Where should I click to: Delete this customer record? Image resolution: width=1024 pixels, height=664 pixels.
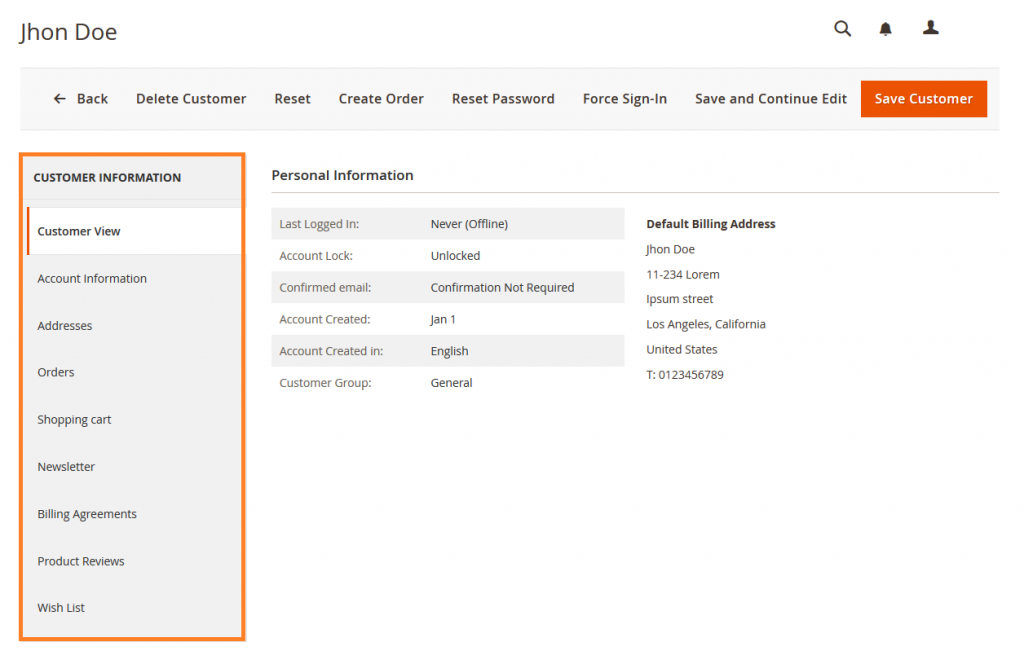[x=191, y=98]
